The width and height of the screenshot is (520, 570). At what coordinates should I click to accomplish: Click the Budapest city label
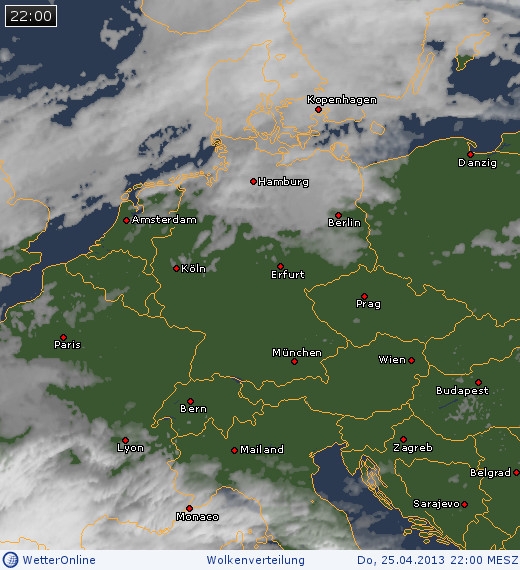click(462, 391)
